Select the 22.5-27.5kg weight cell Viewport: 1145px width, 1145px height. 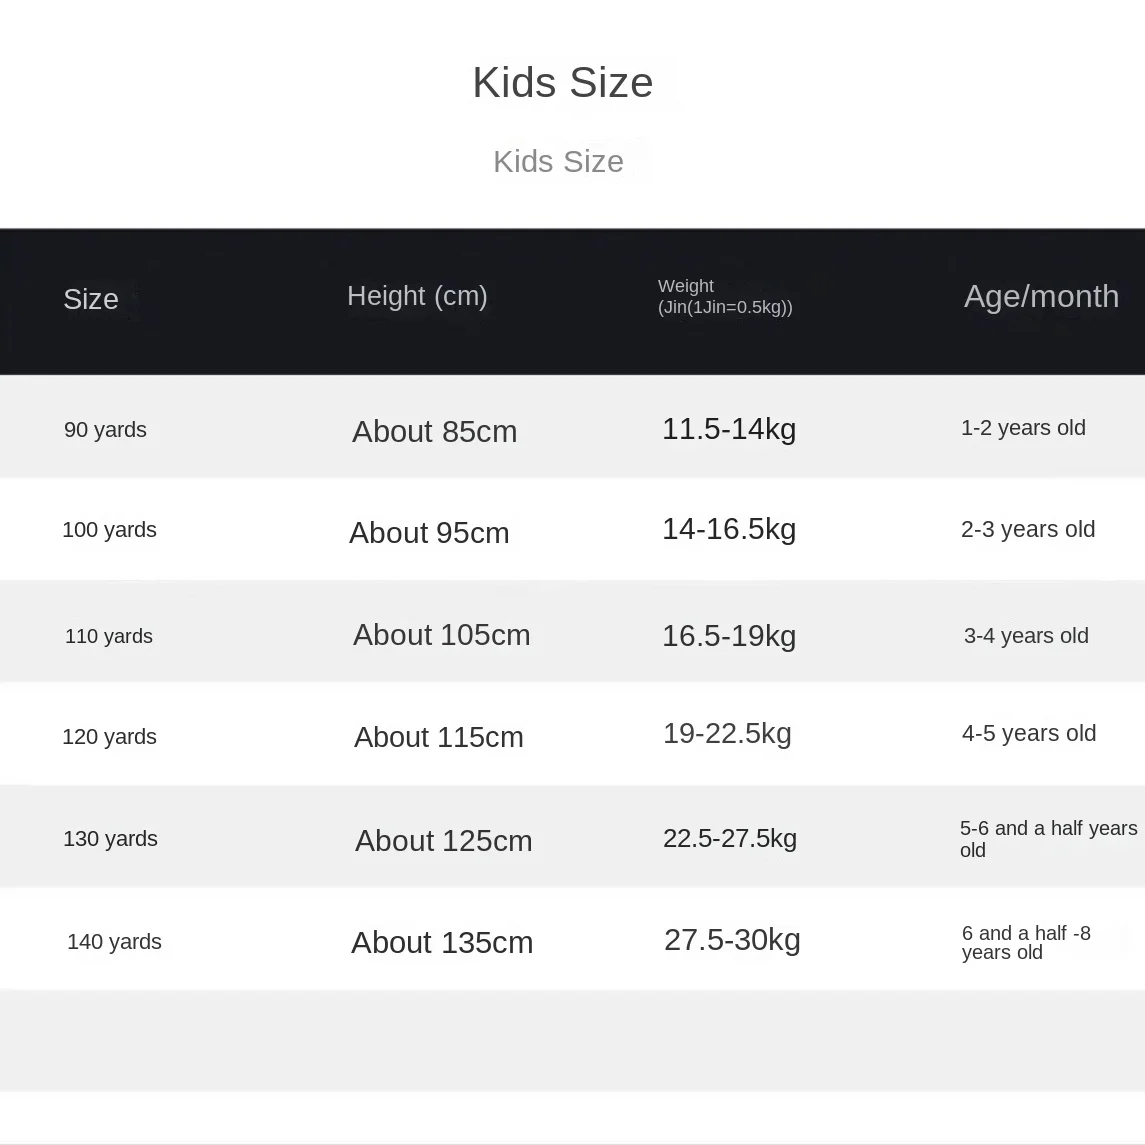(729, 838)
